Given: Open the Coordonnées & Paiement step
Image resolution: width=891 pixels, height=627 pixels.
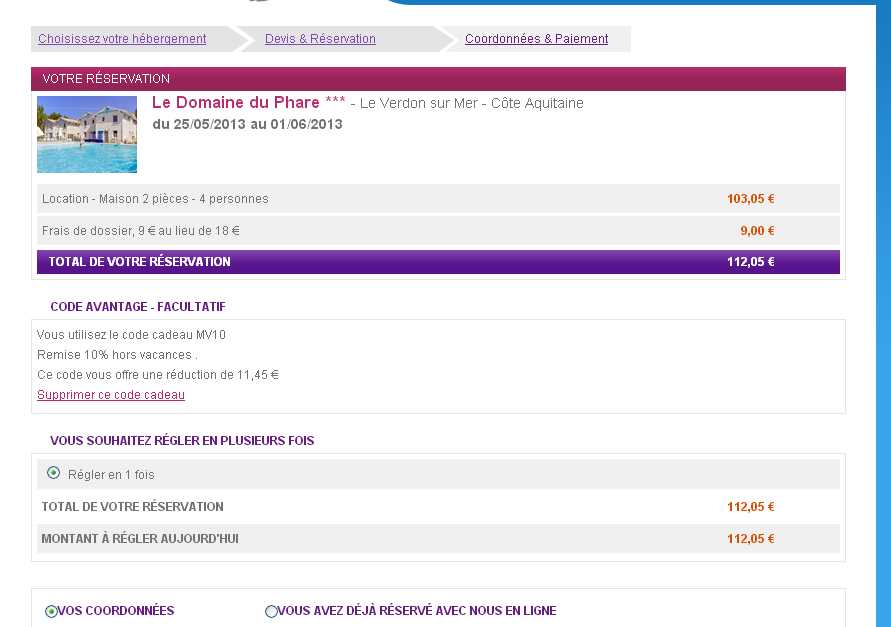Looking at the screenshot, I should coord(536,39).
